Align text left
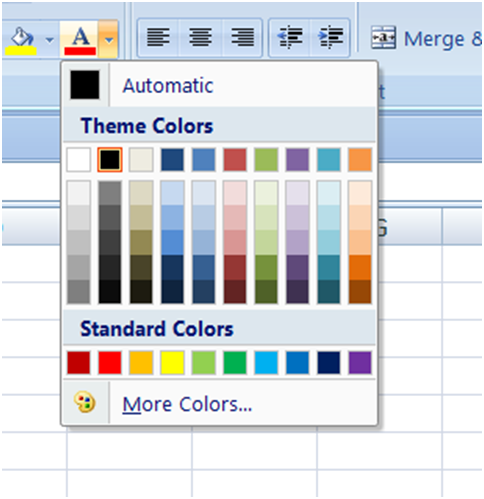This screenshot has height=499, width=484. click(158, 38)
